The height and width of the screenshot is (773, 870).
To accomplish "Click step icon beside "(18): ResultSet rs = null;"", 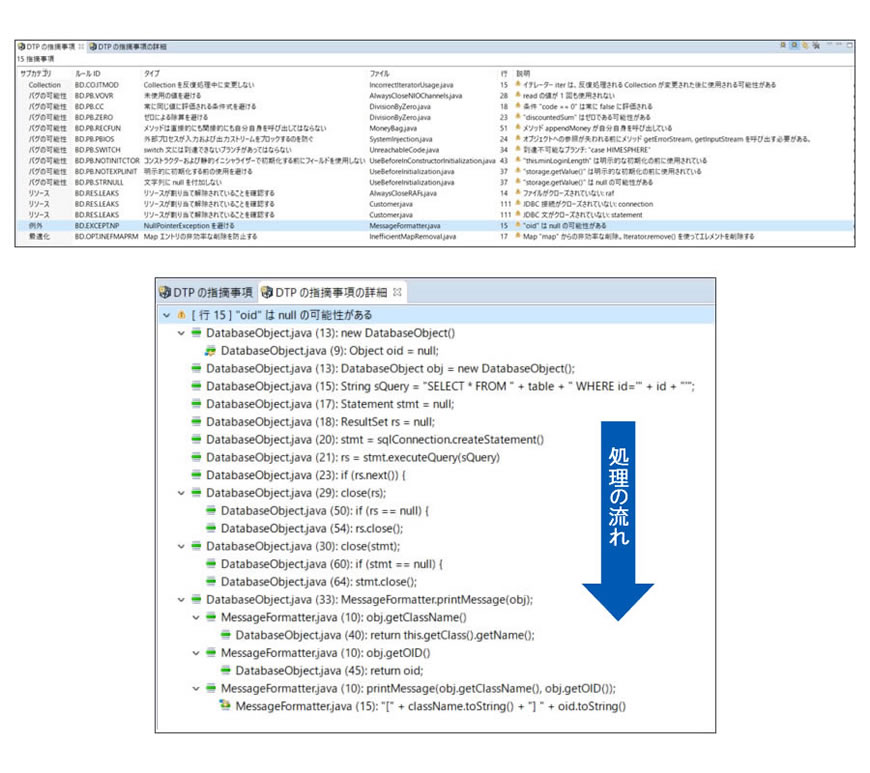I will pyautogui.click(x=196, y=421).
